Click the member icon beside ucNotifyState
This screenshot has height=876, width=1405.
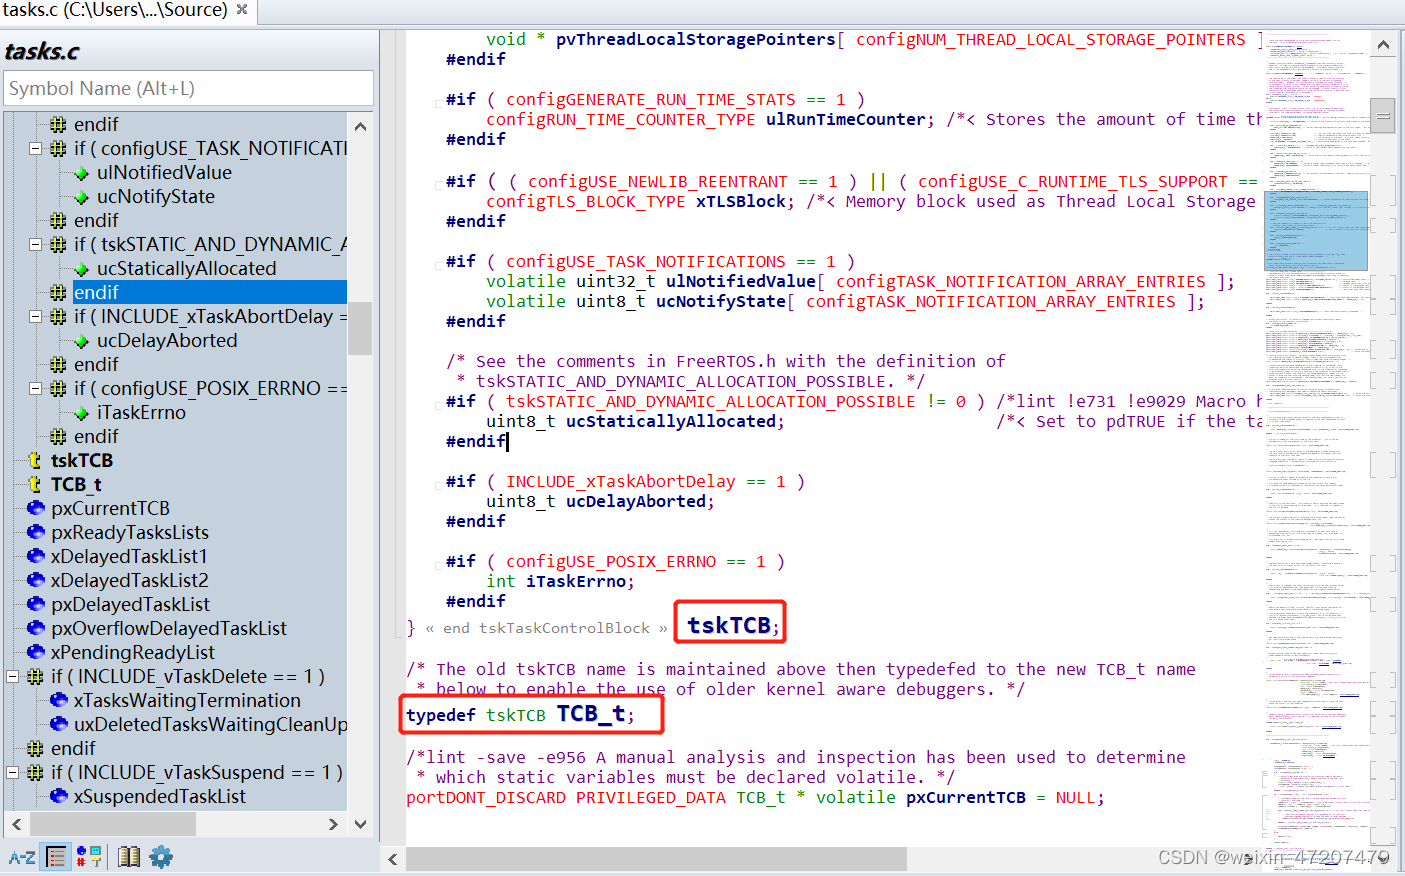(82, 197)
